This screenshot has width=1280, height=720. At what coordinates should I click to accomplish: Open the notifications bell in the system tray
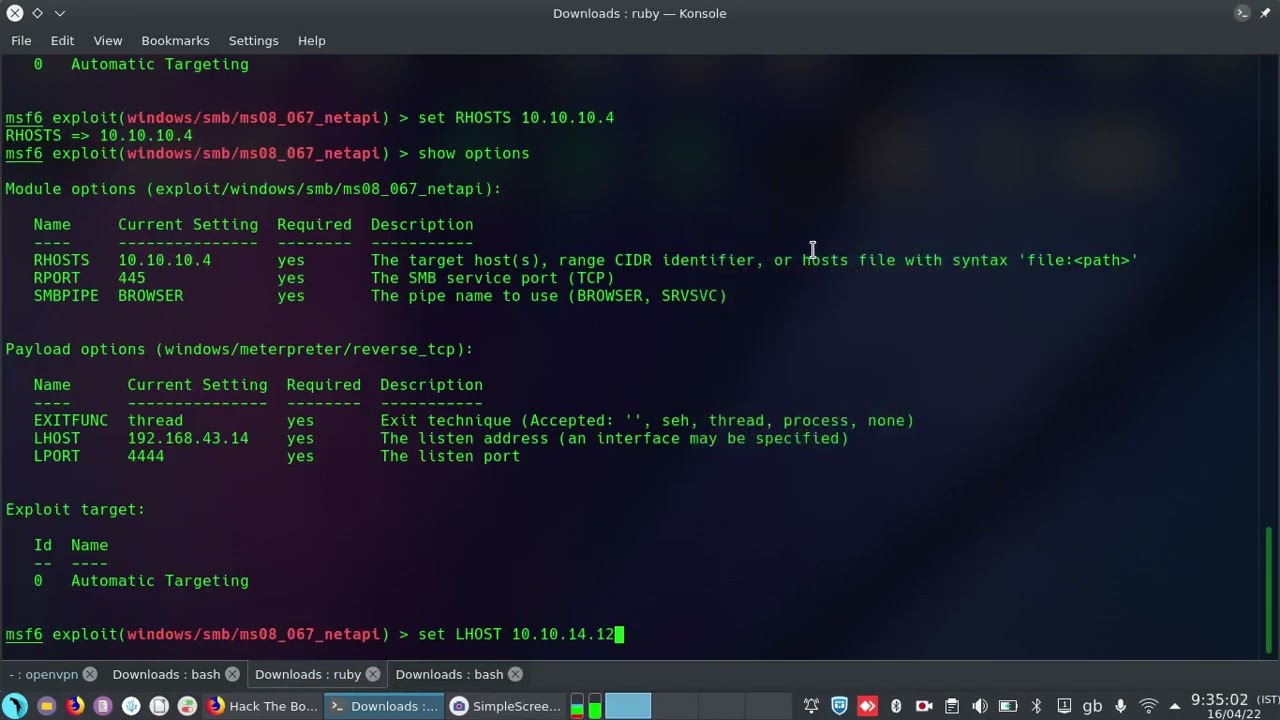point(812,706)
